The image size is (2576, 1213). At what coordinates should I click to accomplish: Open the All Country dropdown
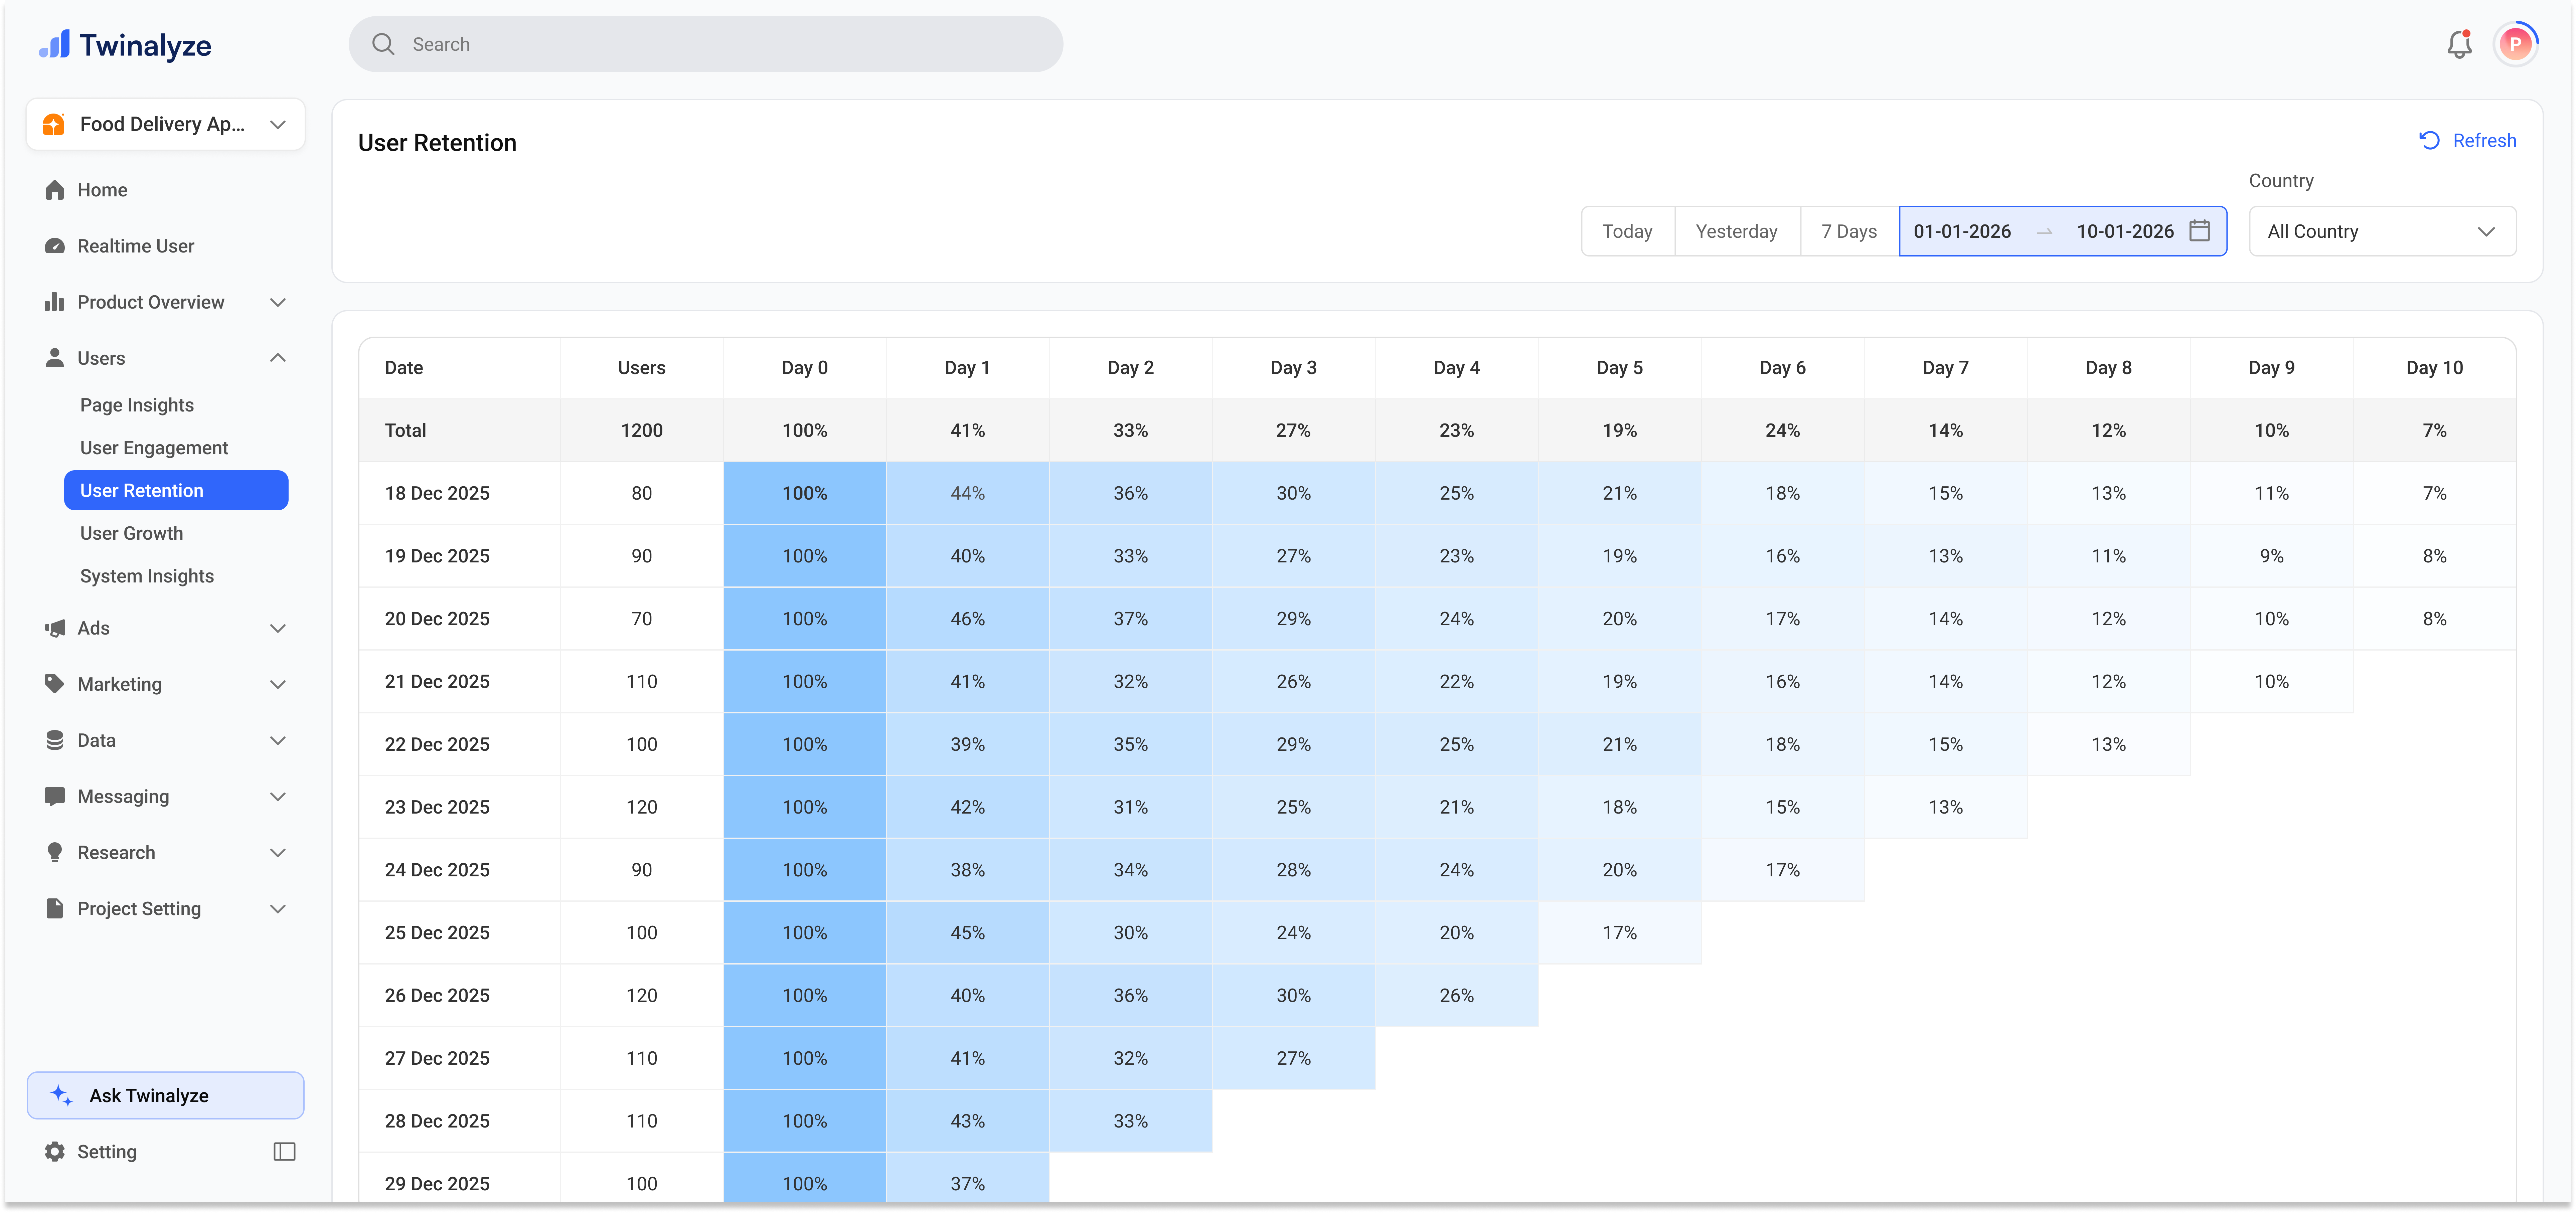click(x=2382, y=231)
